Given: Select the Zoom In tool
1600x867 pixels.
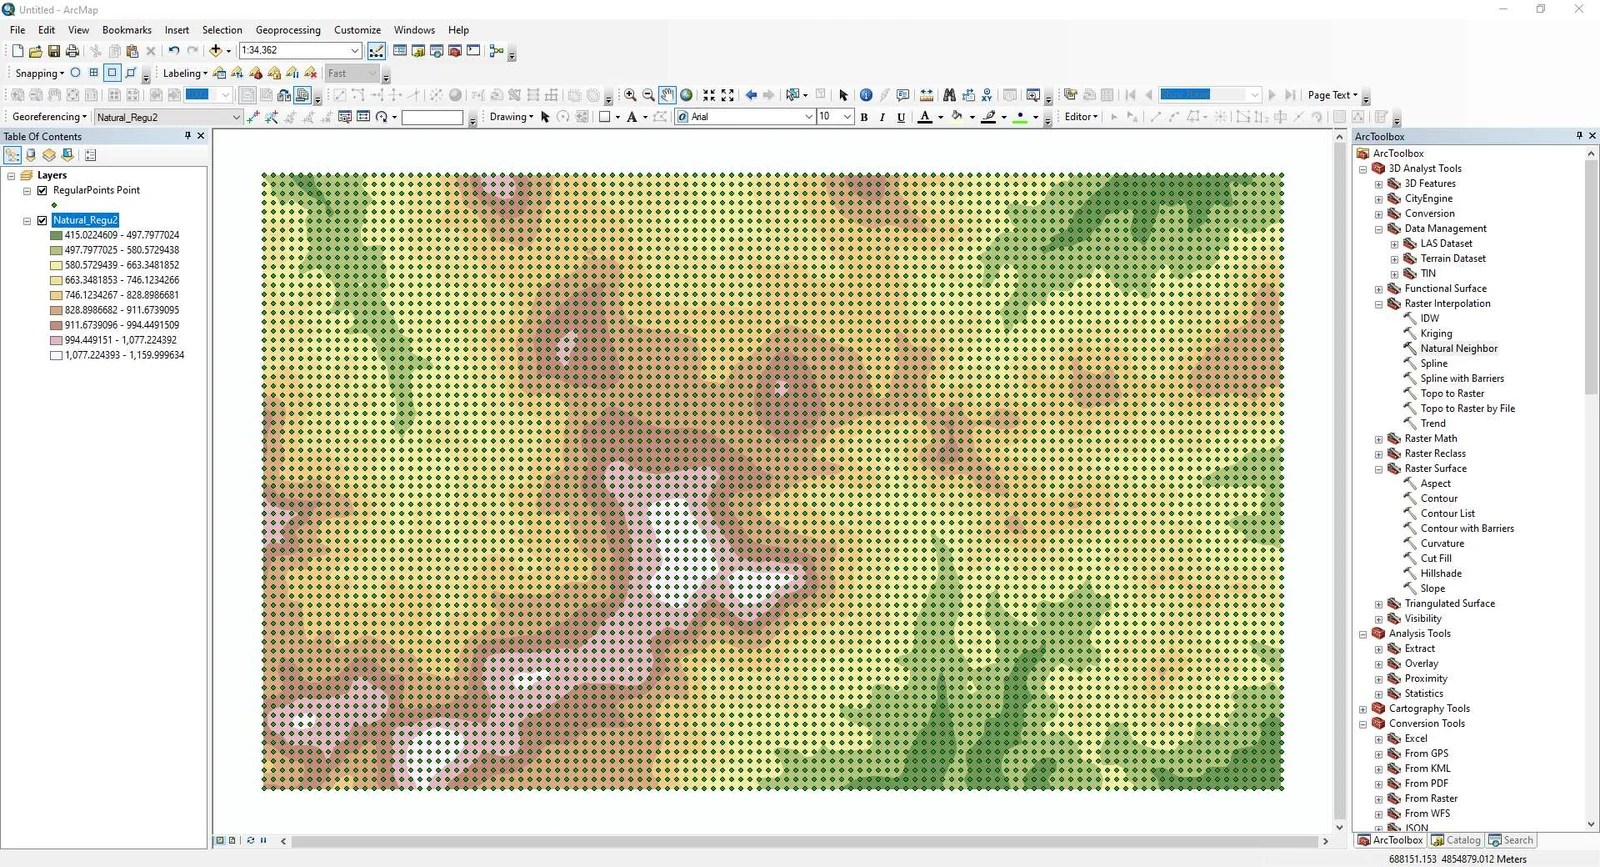Looking at the screenshot, I should tap(630, 95).
